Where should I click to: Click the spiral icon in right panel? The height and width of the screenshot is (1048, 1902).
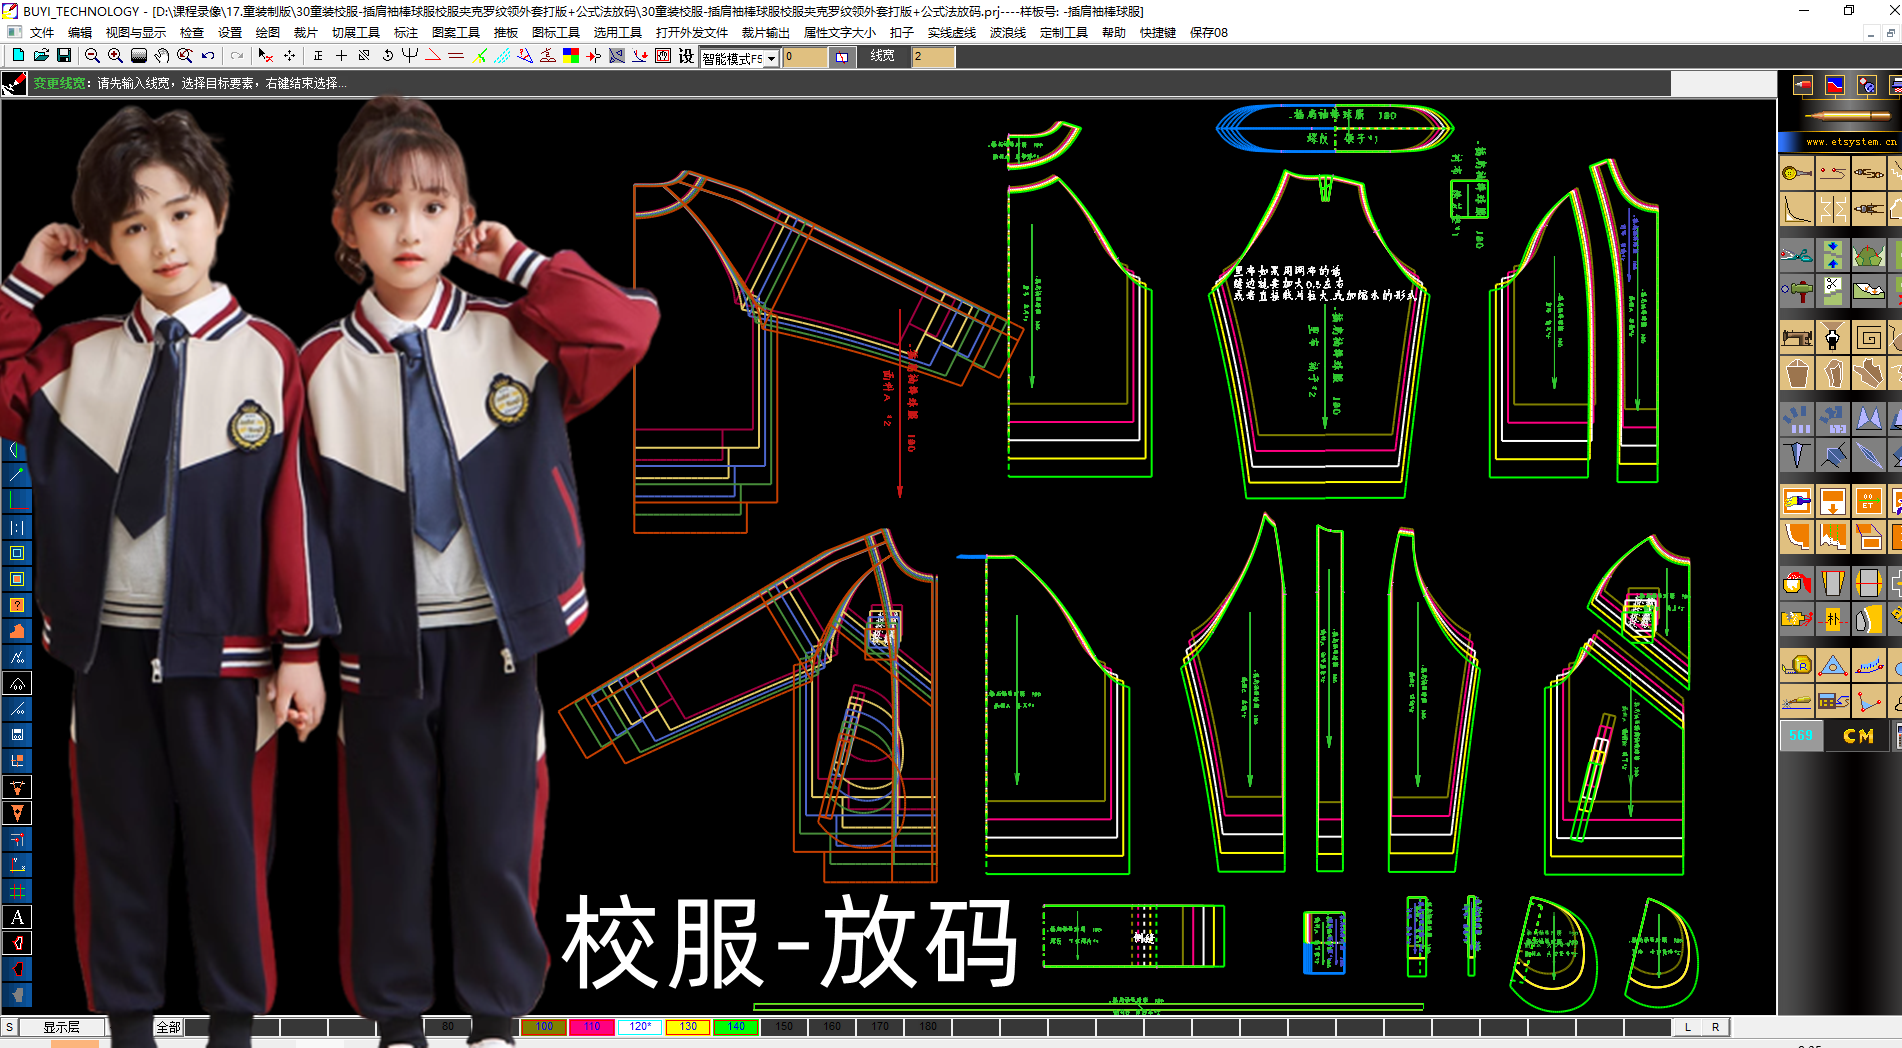pos(1869,338)
